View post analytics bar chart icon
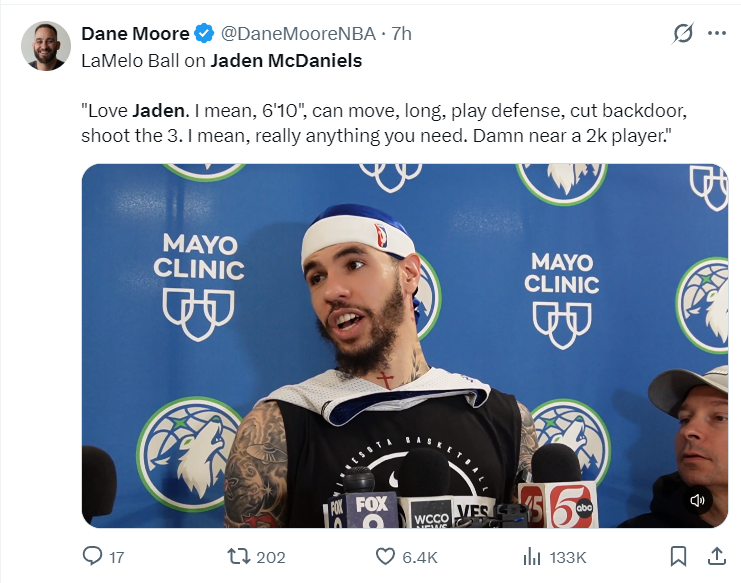The image size is (741, 583). (x=532, y=557)
